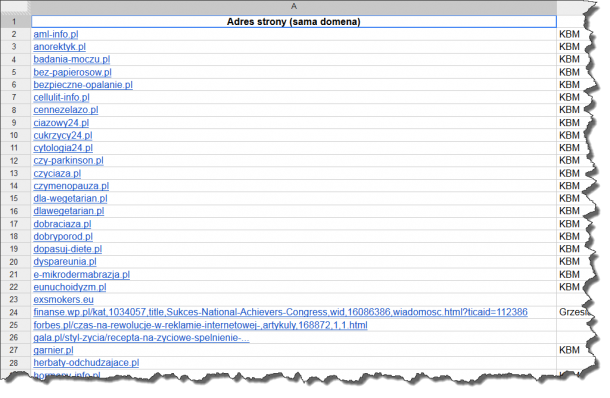Select row 28 header

[x=15, y=363]
